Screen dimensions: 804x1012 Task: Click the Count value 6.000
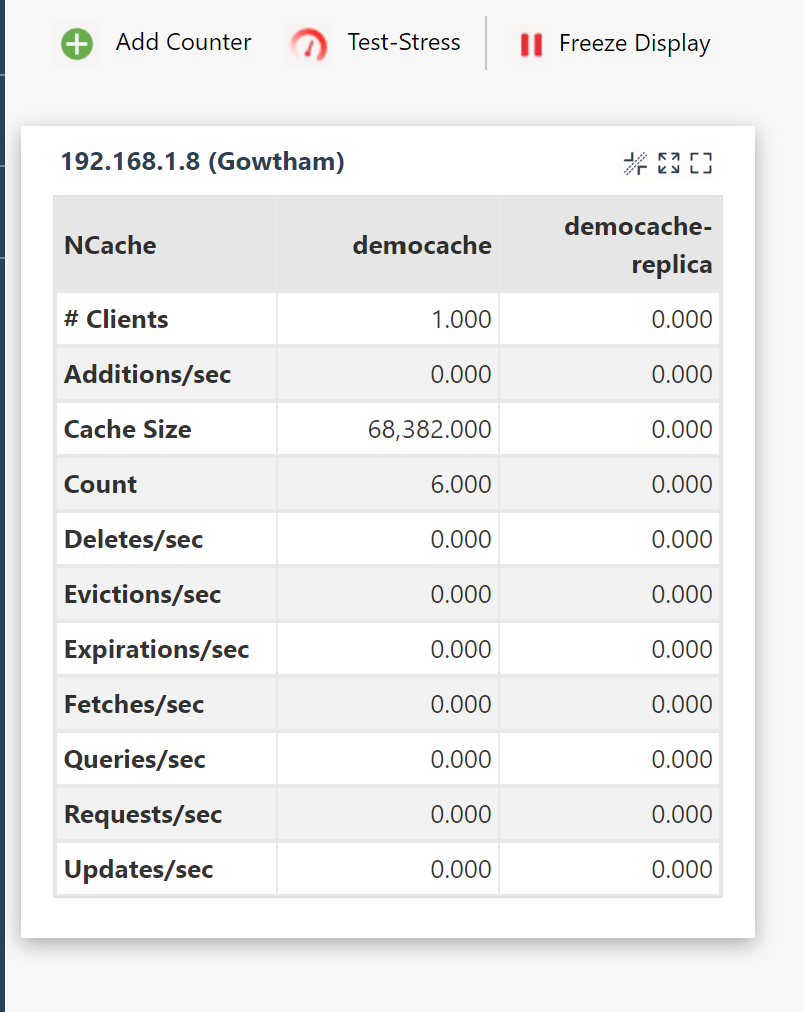pos(461,484)
